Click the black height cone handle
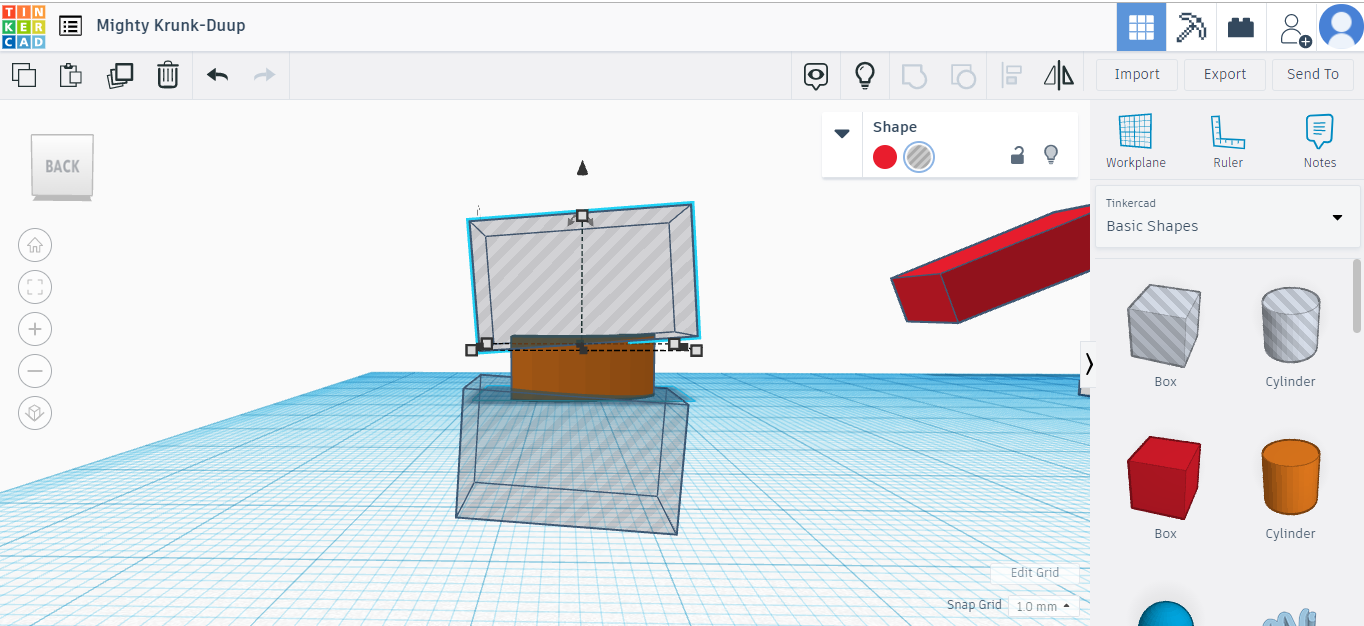The width and height of the screenshot is (1364, 626). (582, 168)
